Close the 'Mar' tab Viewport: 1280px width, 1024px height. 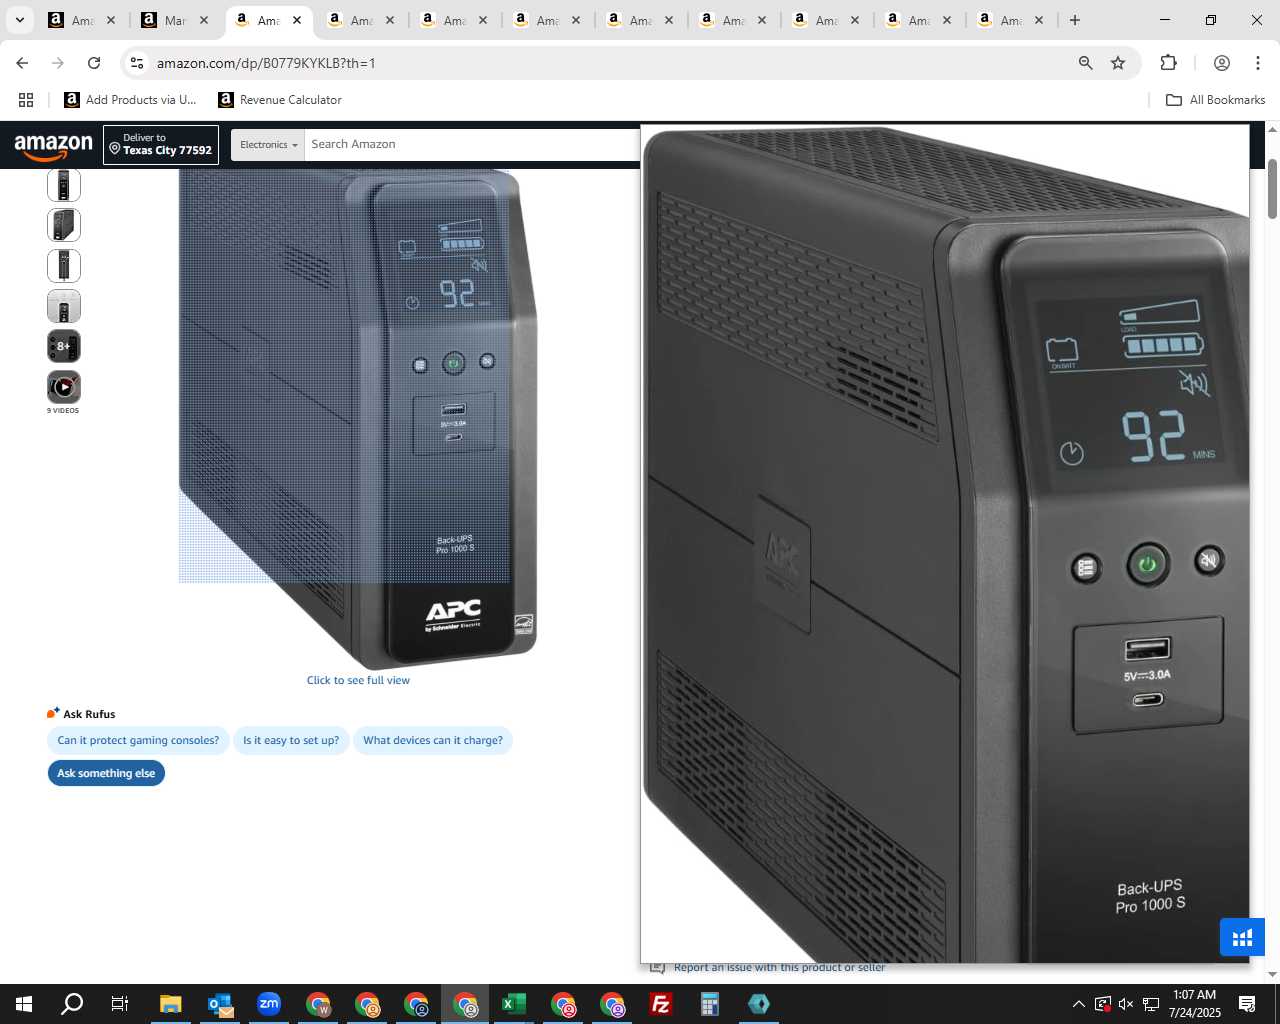click(204, 20)
